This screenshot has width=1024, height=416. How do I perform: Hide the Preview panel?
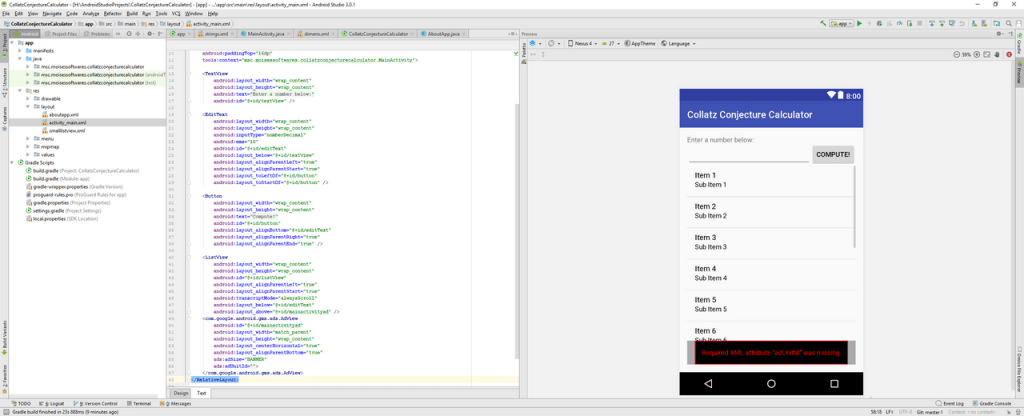coord(1010,33)
